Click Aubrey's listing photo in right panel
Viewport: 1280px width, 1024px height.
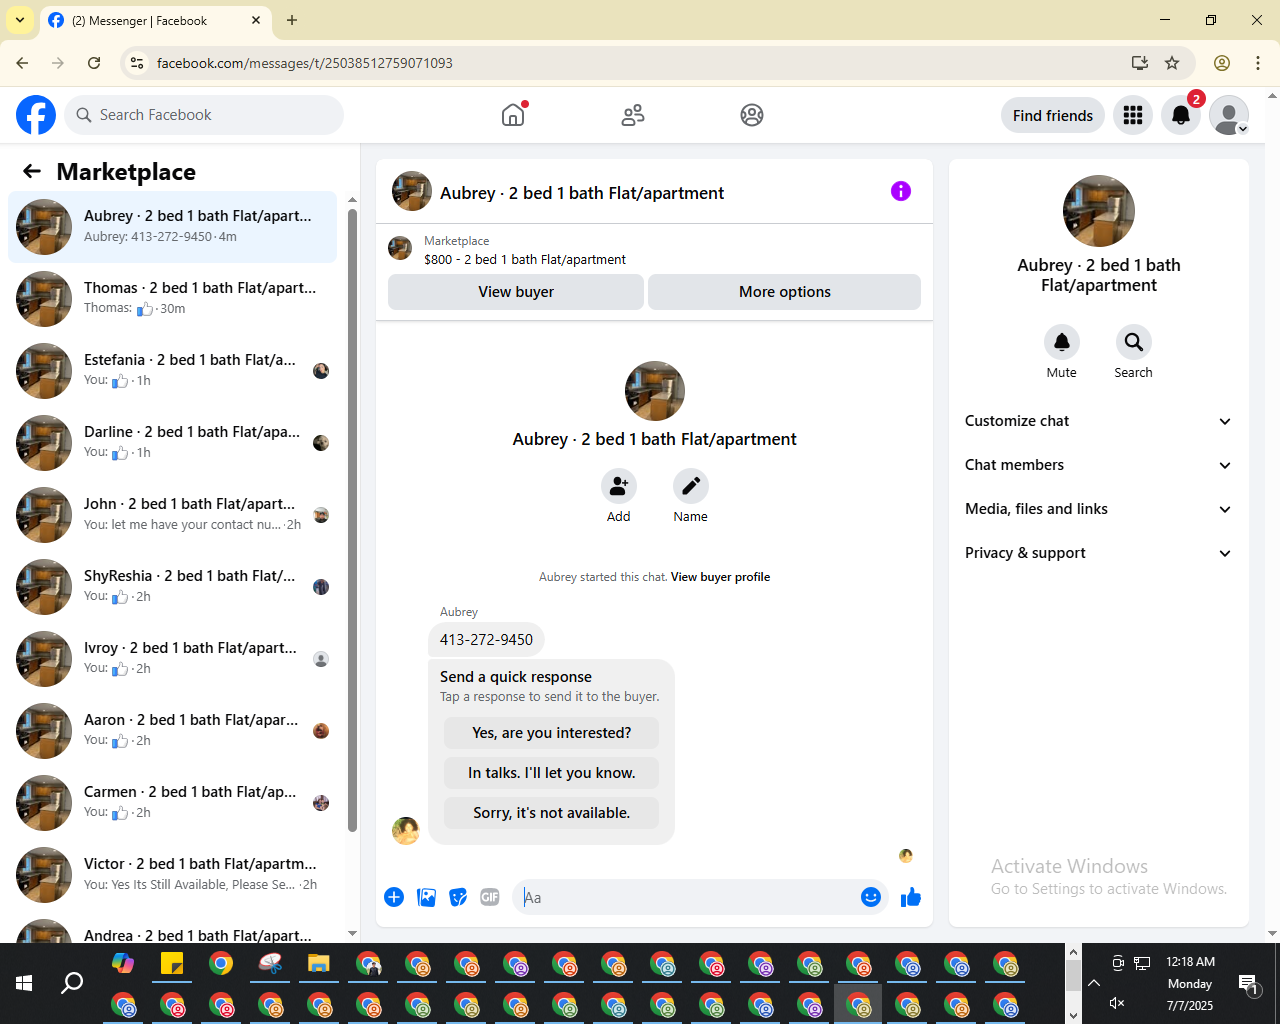1099,211
